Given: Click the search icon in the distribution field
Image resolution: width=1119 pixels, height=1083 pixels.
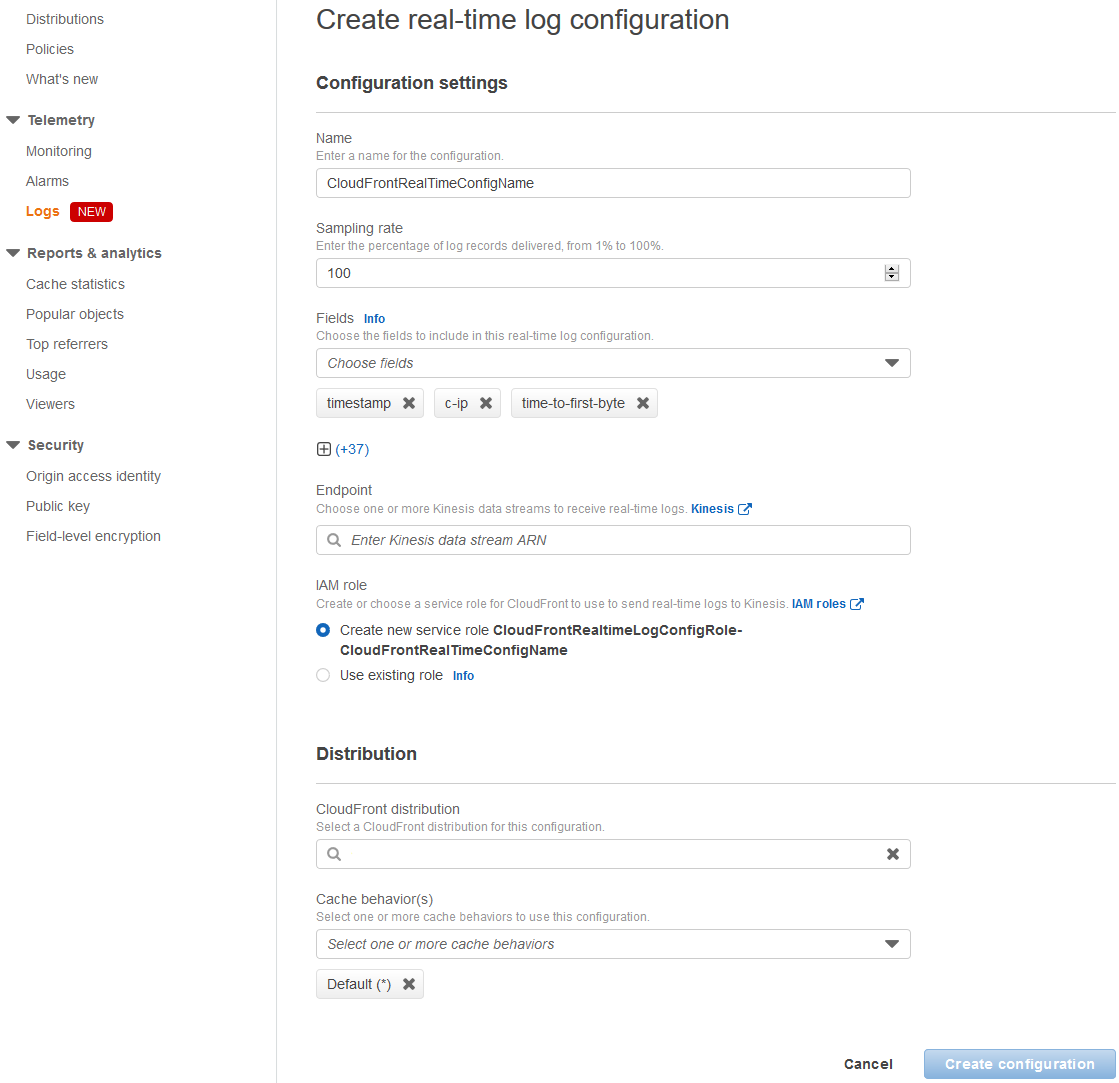Looking at the screenshot, I should point(334,854).
